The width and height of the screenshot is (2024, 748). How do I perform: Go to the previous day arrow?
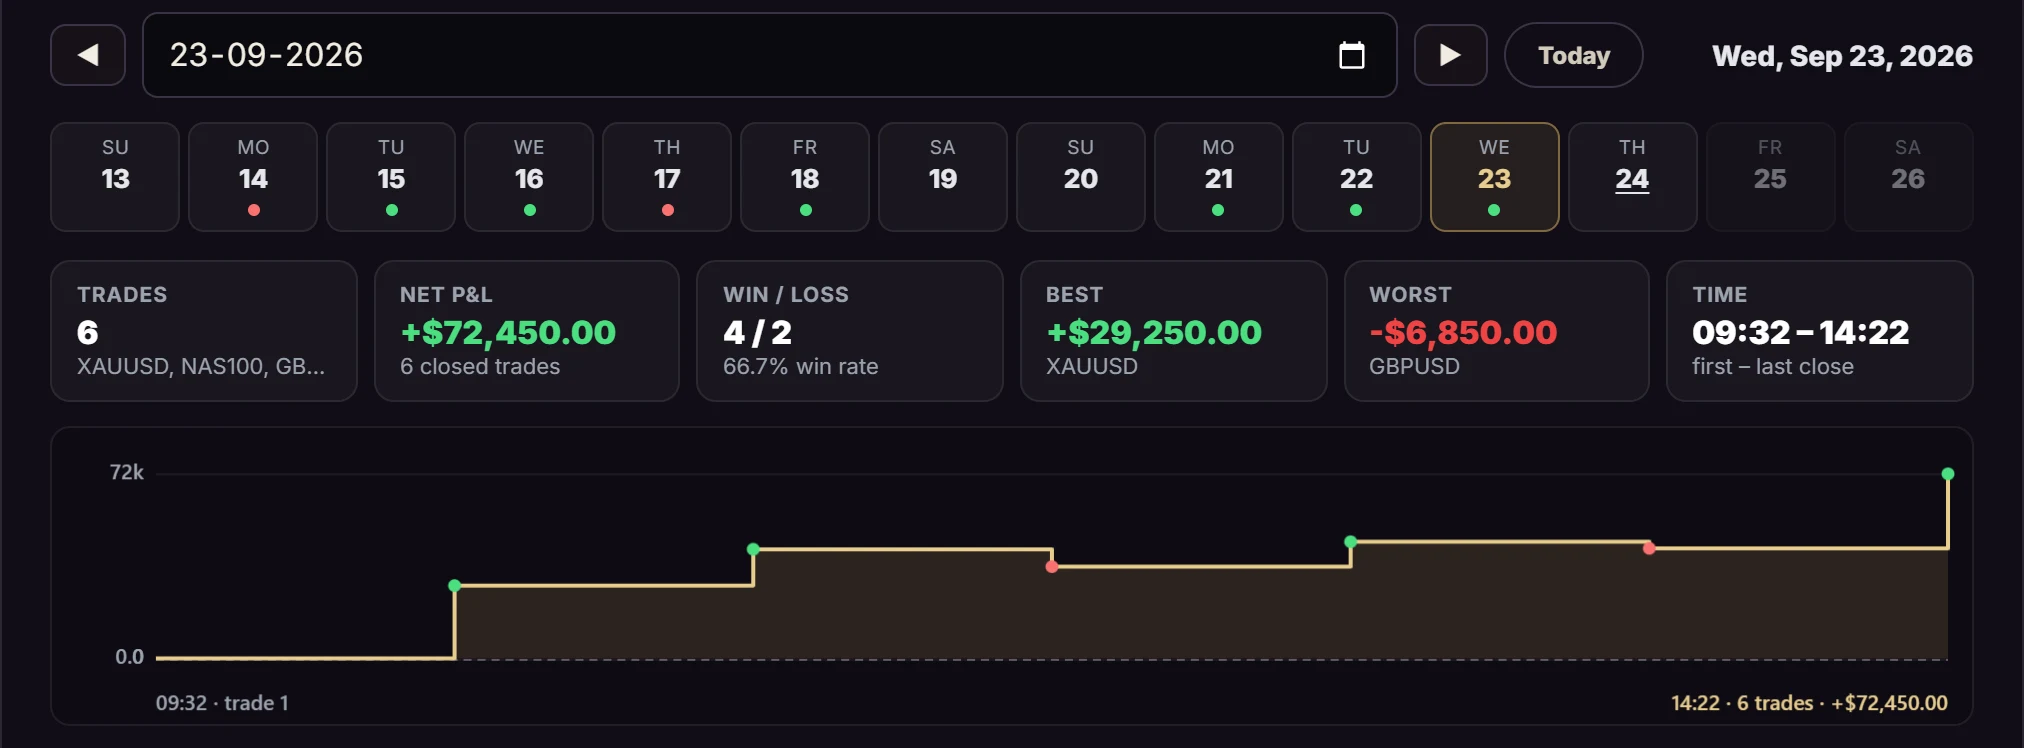88,55
